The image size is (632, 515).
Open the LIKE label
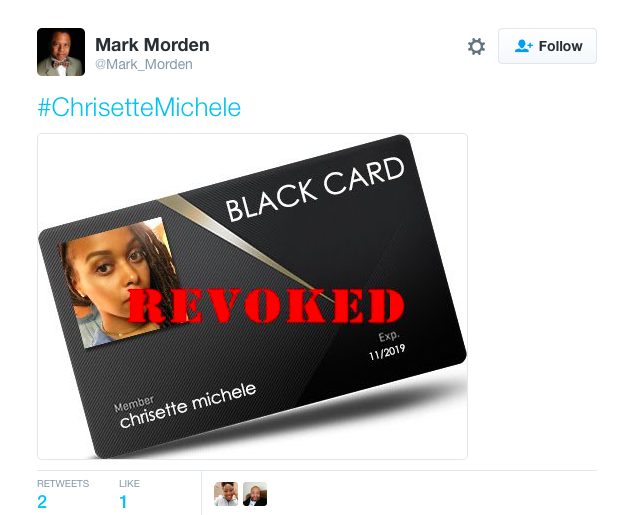(129, 484)
